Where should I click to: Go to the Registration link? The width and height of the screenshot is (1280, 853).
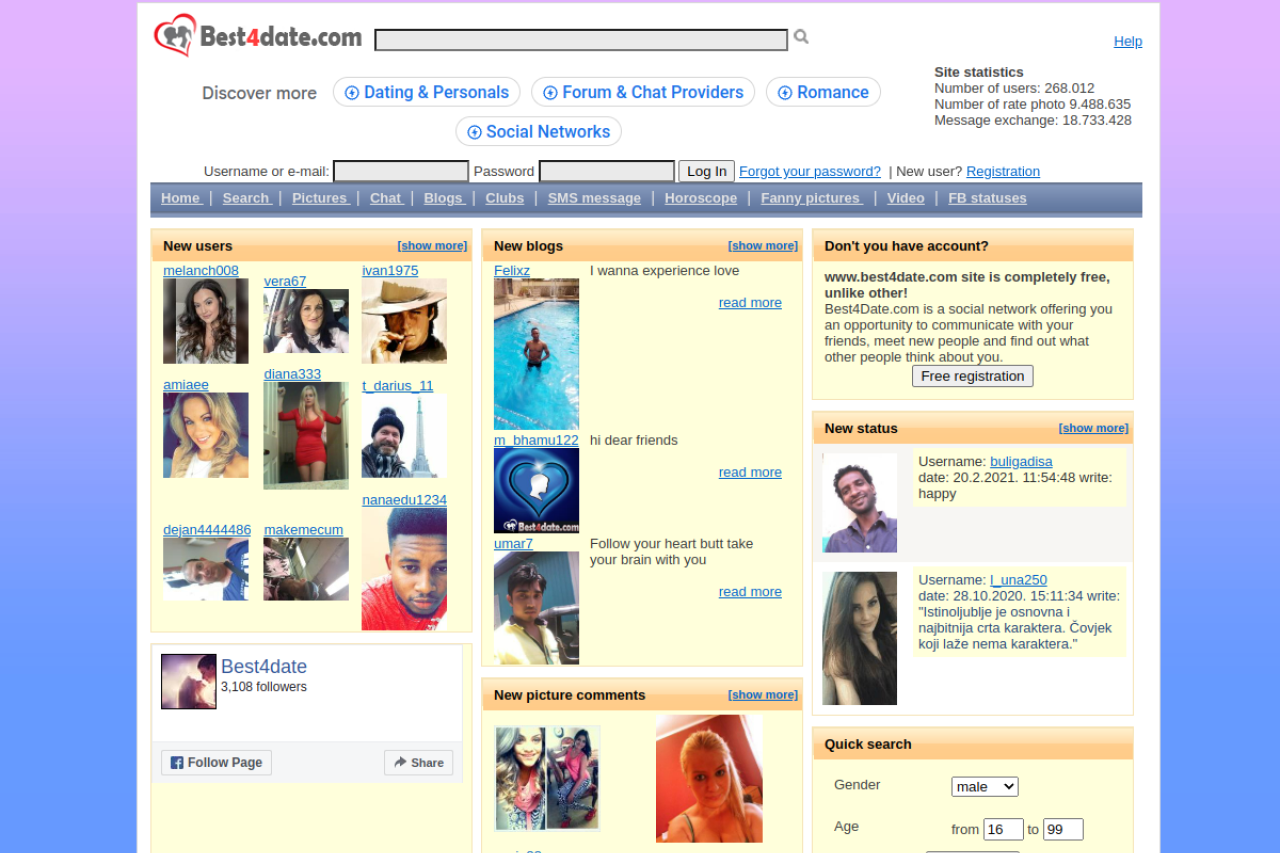(x=1003, y=171)
